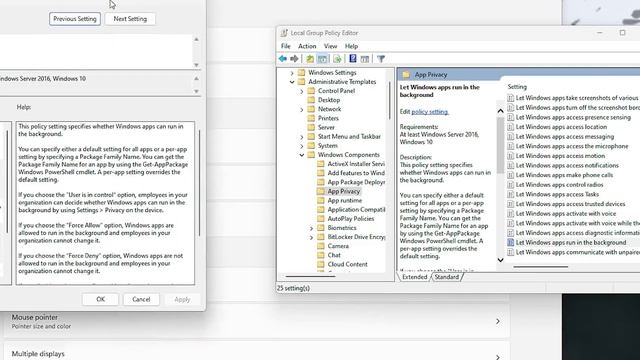Click the Export List toolbar icon
The image size is (640, 360).
[x=337, y=59]
